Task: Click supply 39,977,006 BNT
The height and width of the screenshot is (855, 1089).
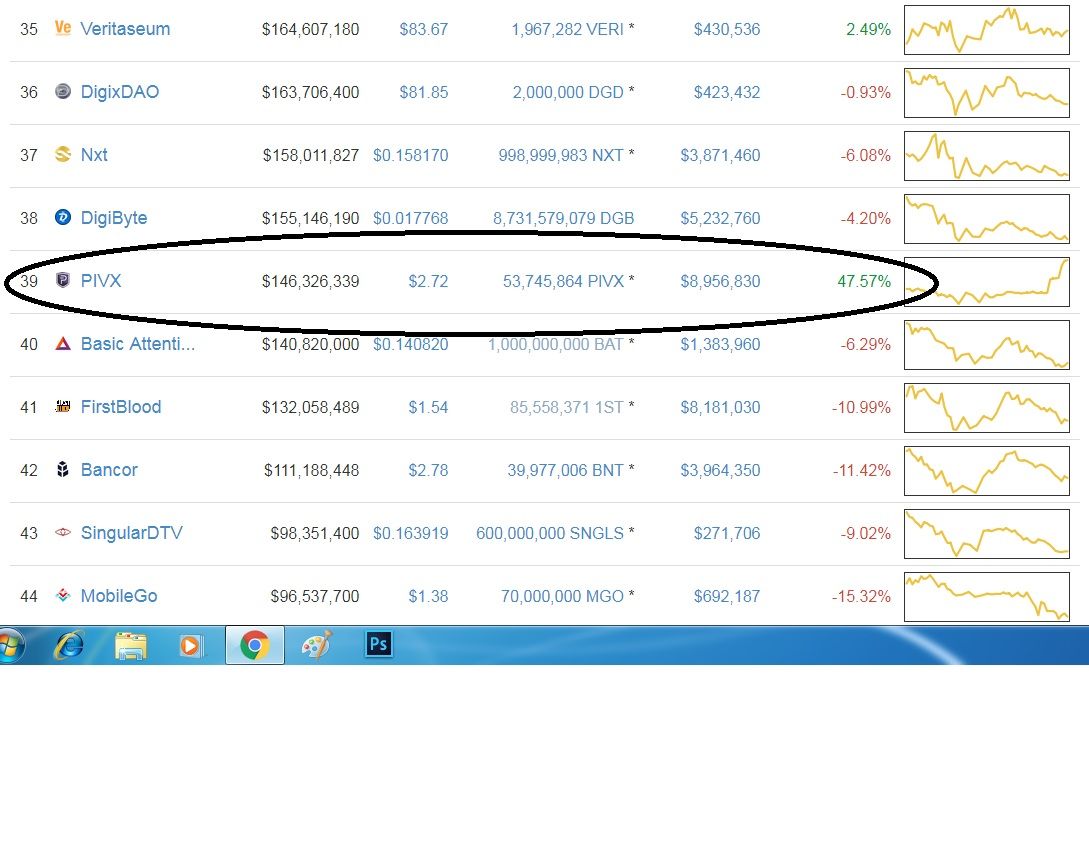Action: [x=565, y=470]
